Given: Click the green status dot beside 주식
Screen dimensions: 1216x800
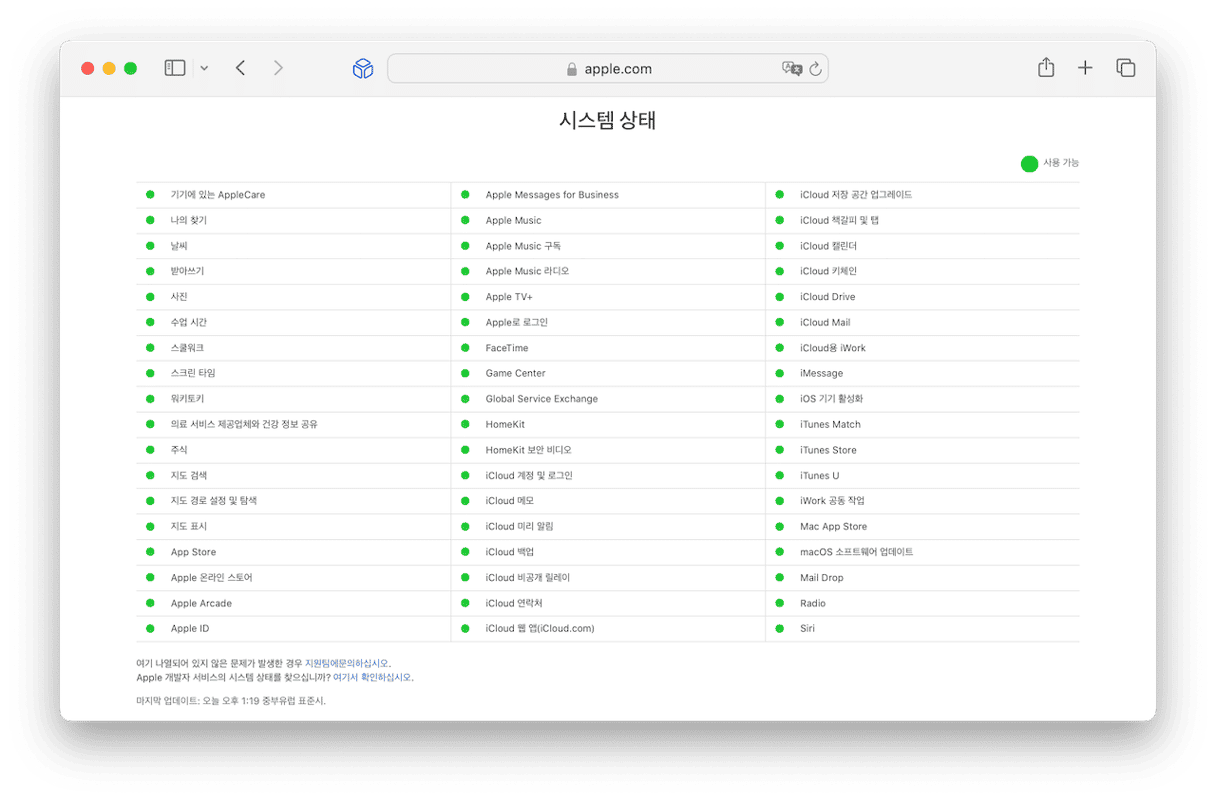Looking at the screenshot, I should 150,450.
